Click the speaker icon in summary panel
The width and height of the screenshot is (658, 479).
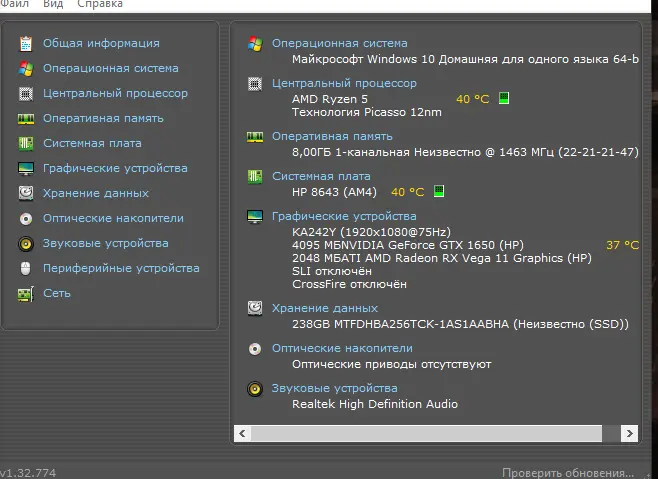[x=255, y=389]
